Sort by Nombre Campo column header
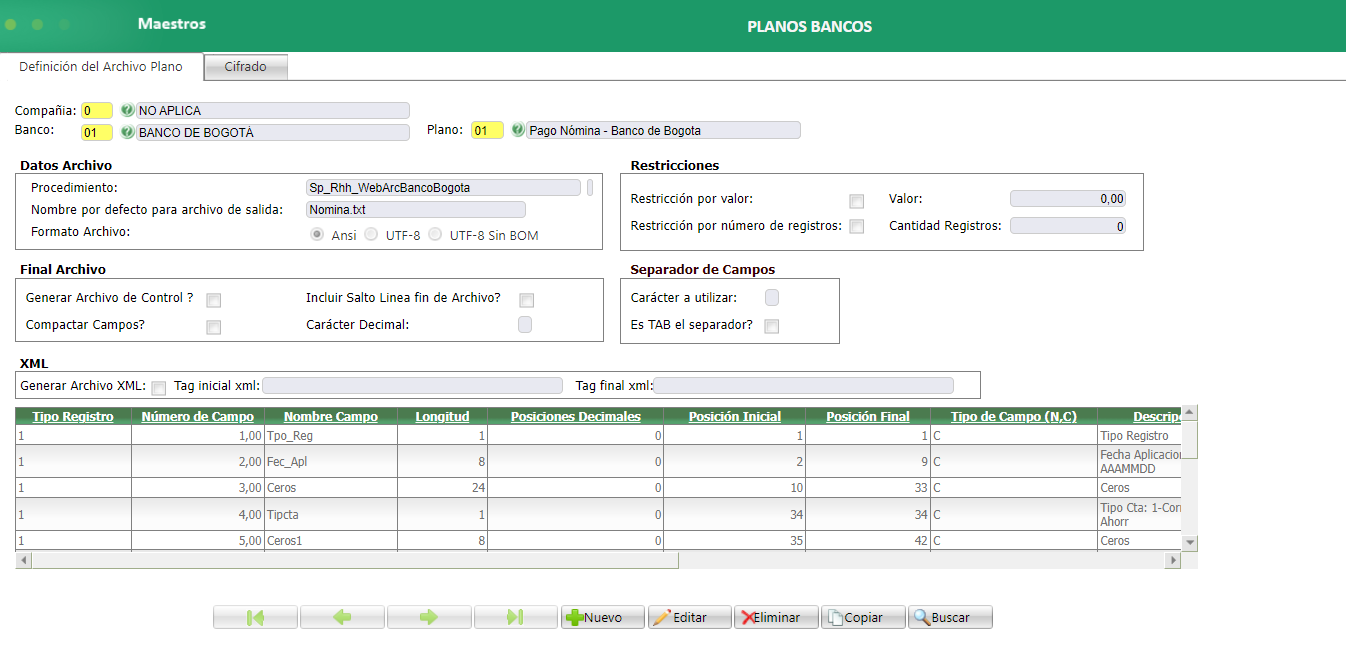This screenshot has width=1346, height=648. pyautogui.click(x=331, y=416)
